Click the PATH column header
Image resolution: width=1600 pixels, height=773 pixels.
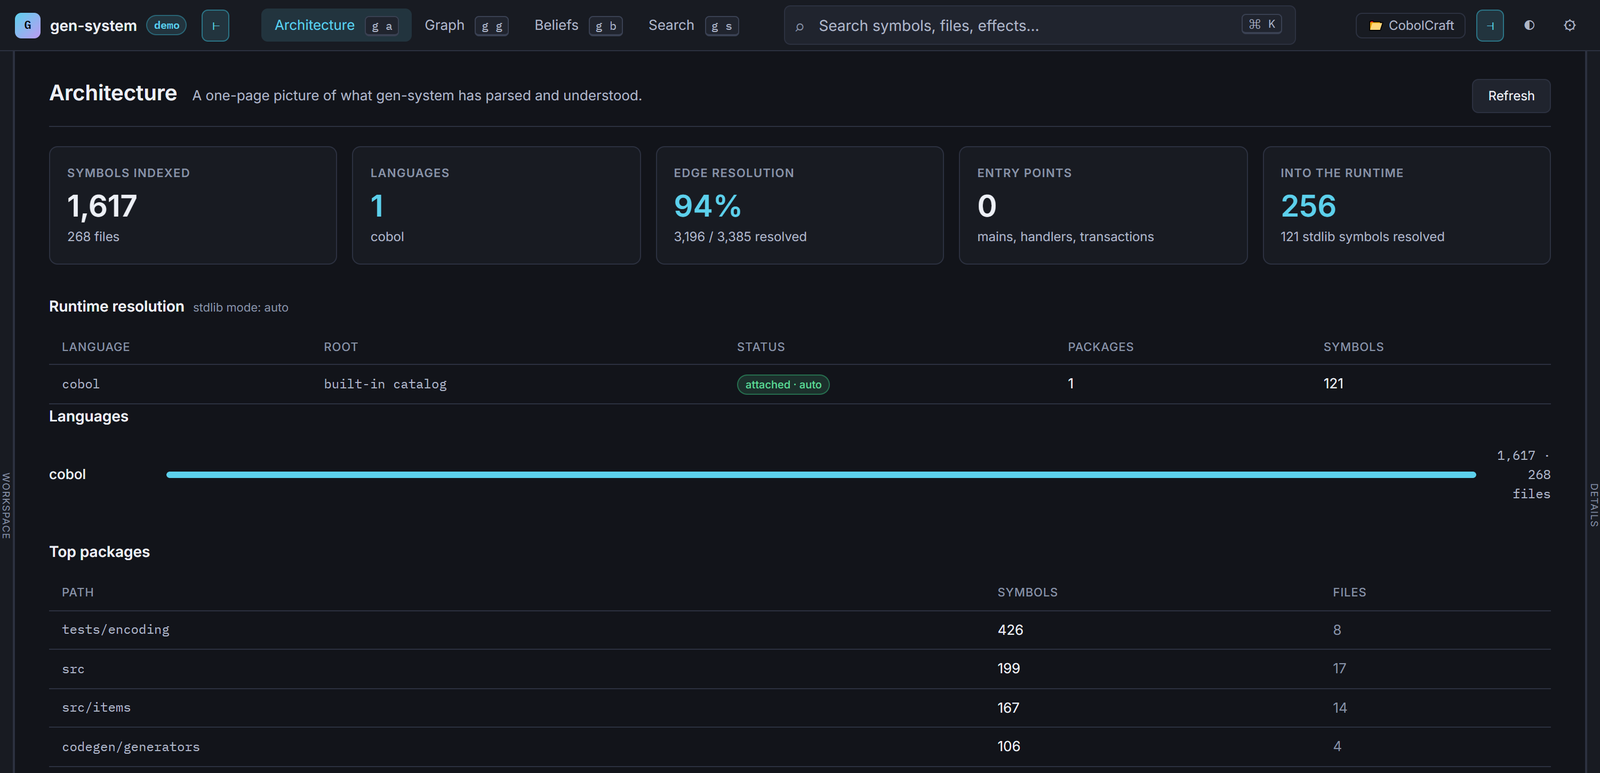[x=78, y=593]
